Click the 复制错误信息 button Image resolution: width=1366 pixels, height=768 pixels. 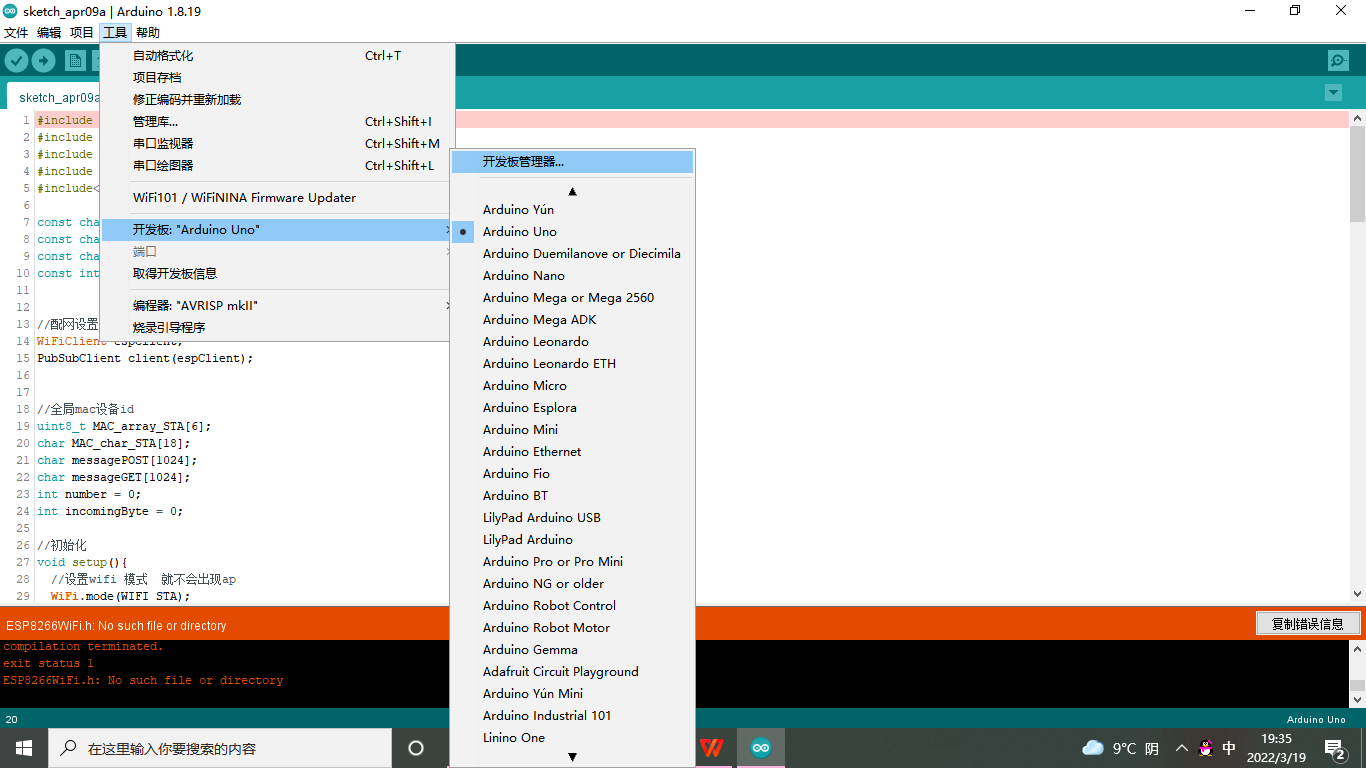click(1308, 624)
